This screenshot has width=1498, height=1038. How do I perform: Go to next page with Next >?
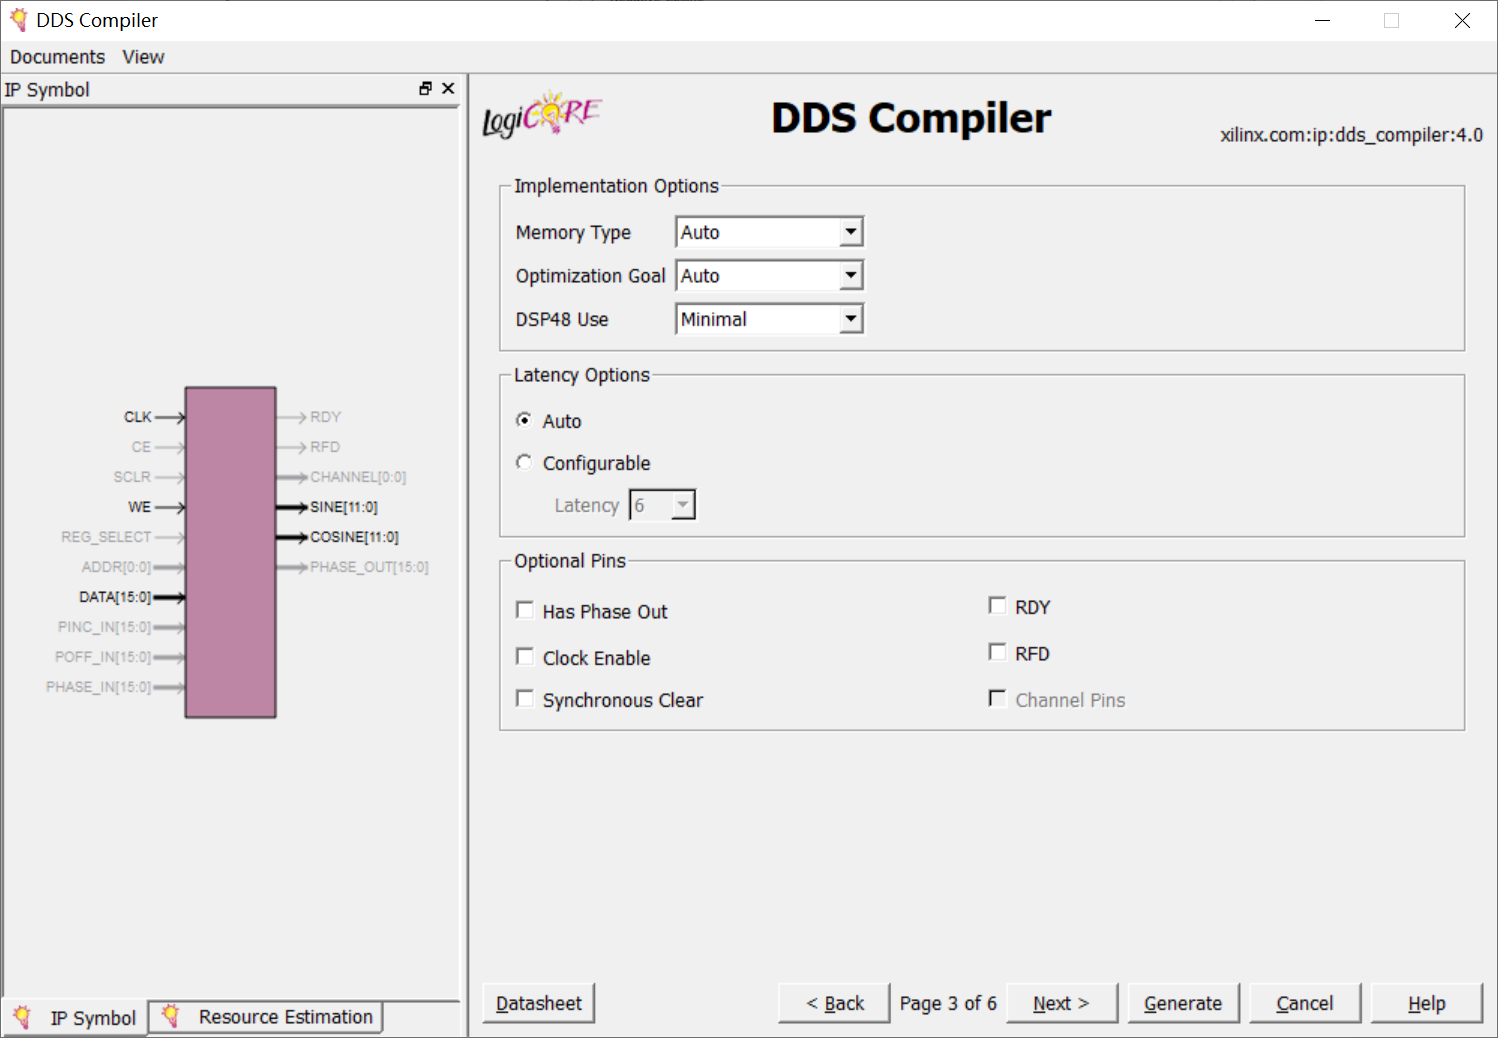1062,1003
